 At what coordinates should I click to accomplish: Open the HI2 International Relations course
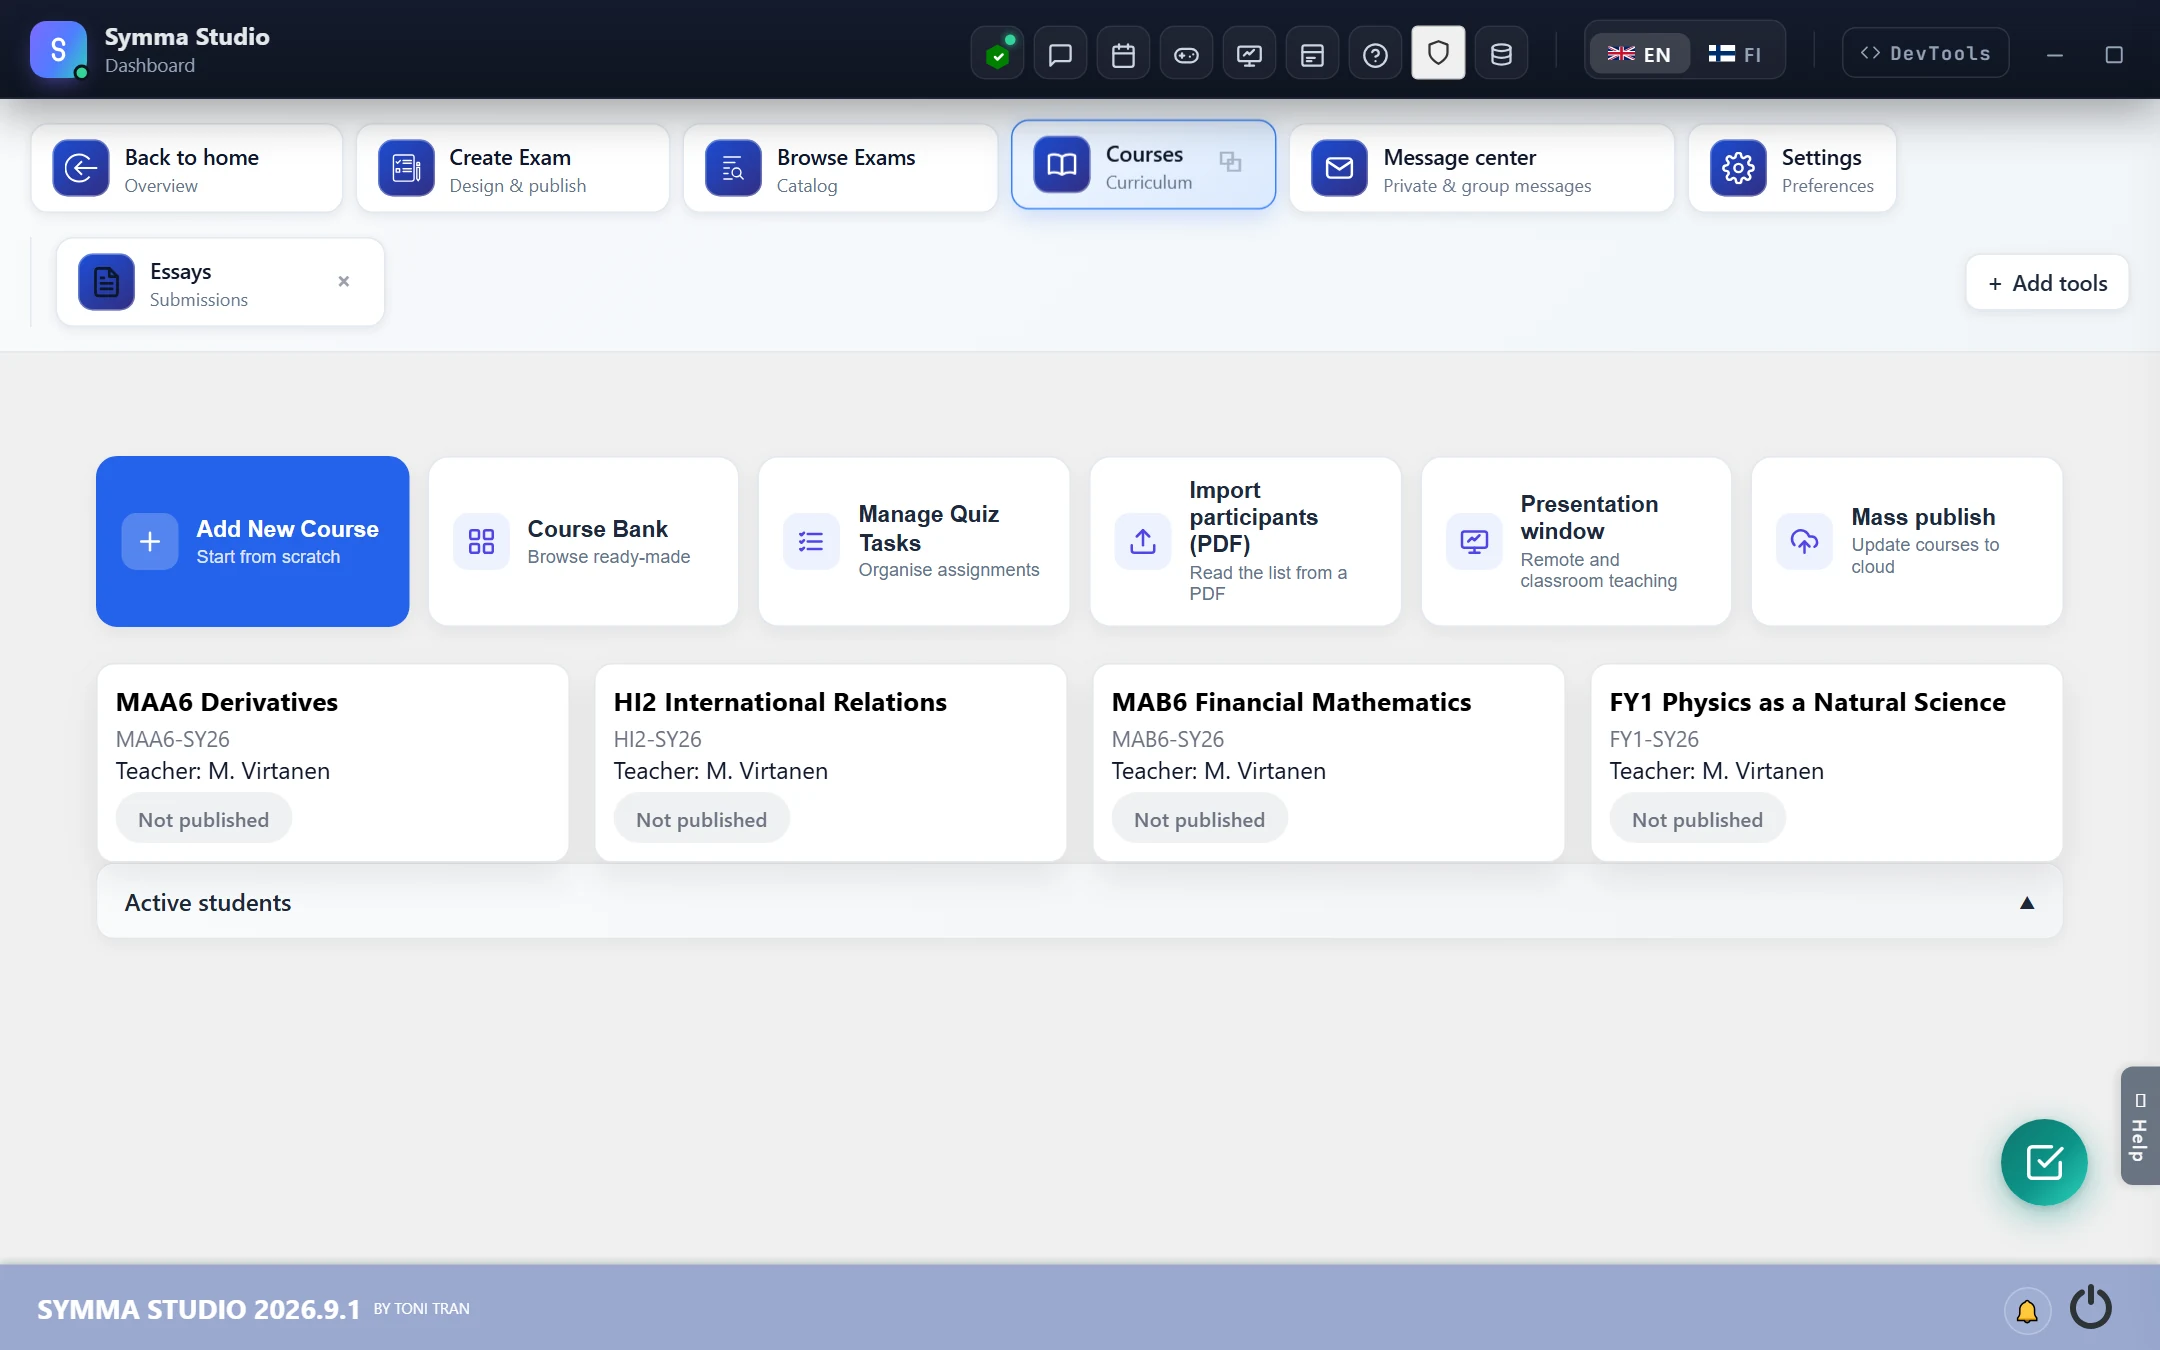pyautogui.click(x=831, y=763)
